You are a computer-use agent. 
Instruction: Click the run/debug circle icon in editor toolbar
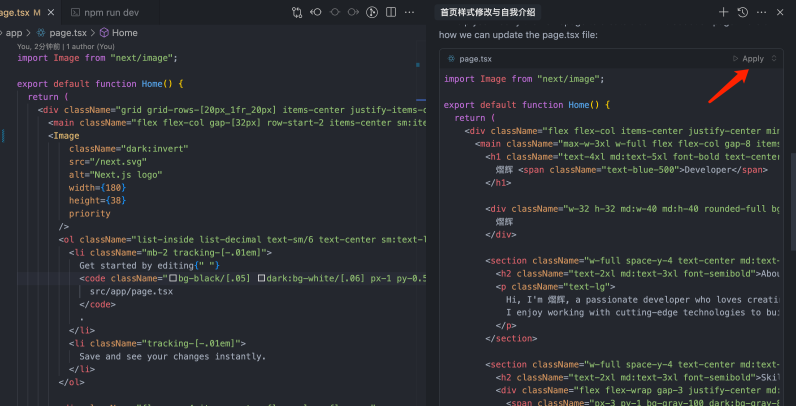372,12
